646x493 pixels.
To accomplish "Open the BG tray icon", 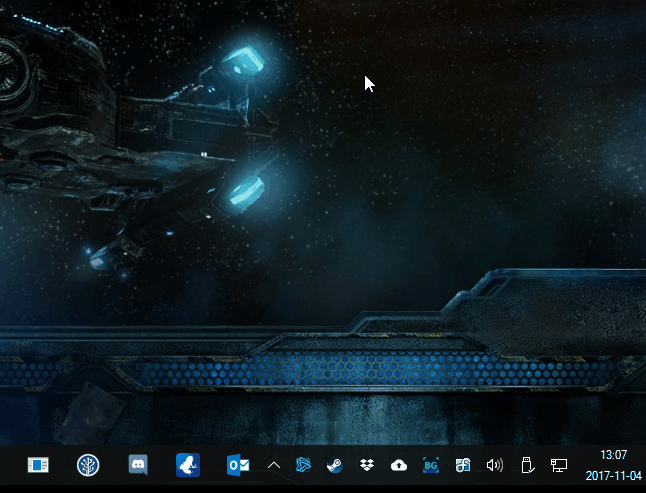I will [431, 465].
